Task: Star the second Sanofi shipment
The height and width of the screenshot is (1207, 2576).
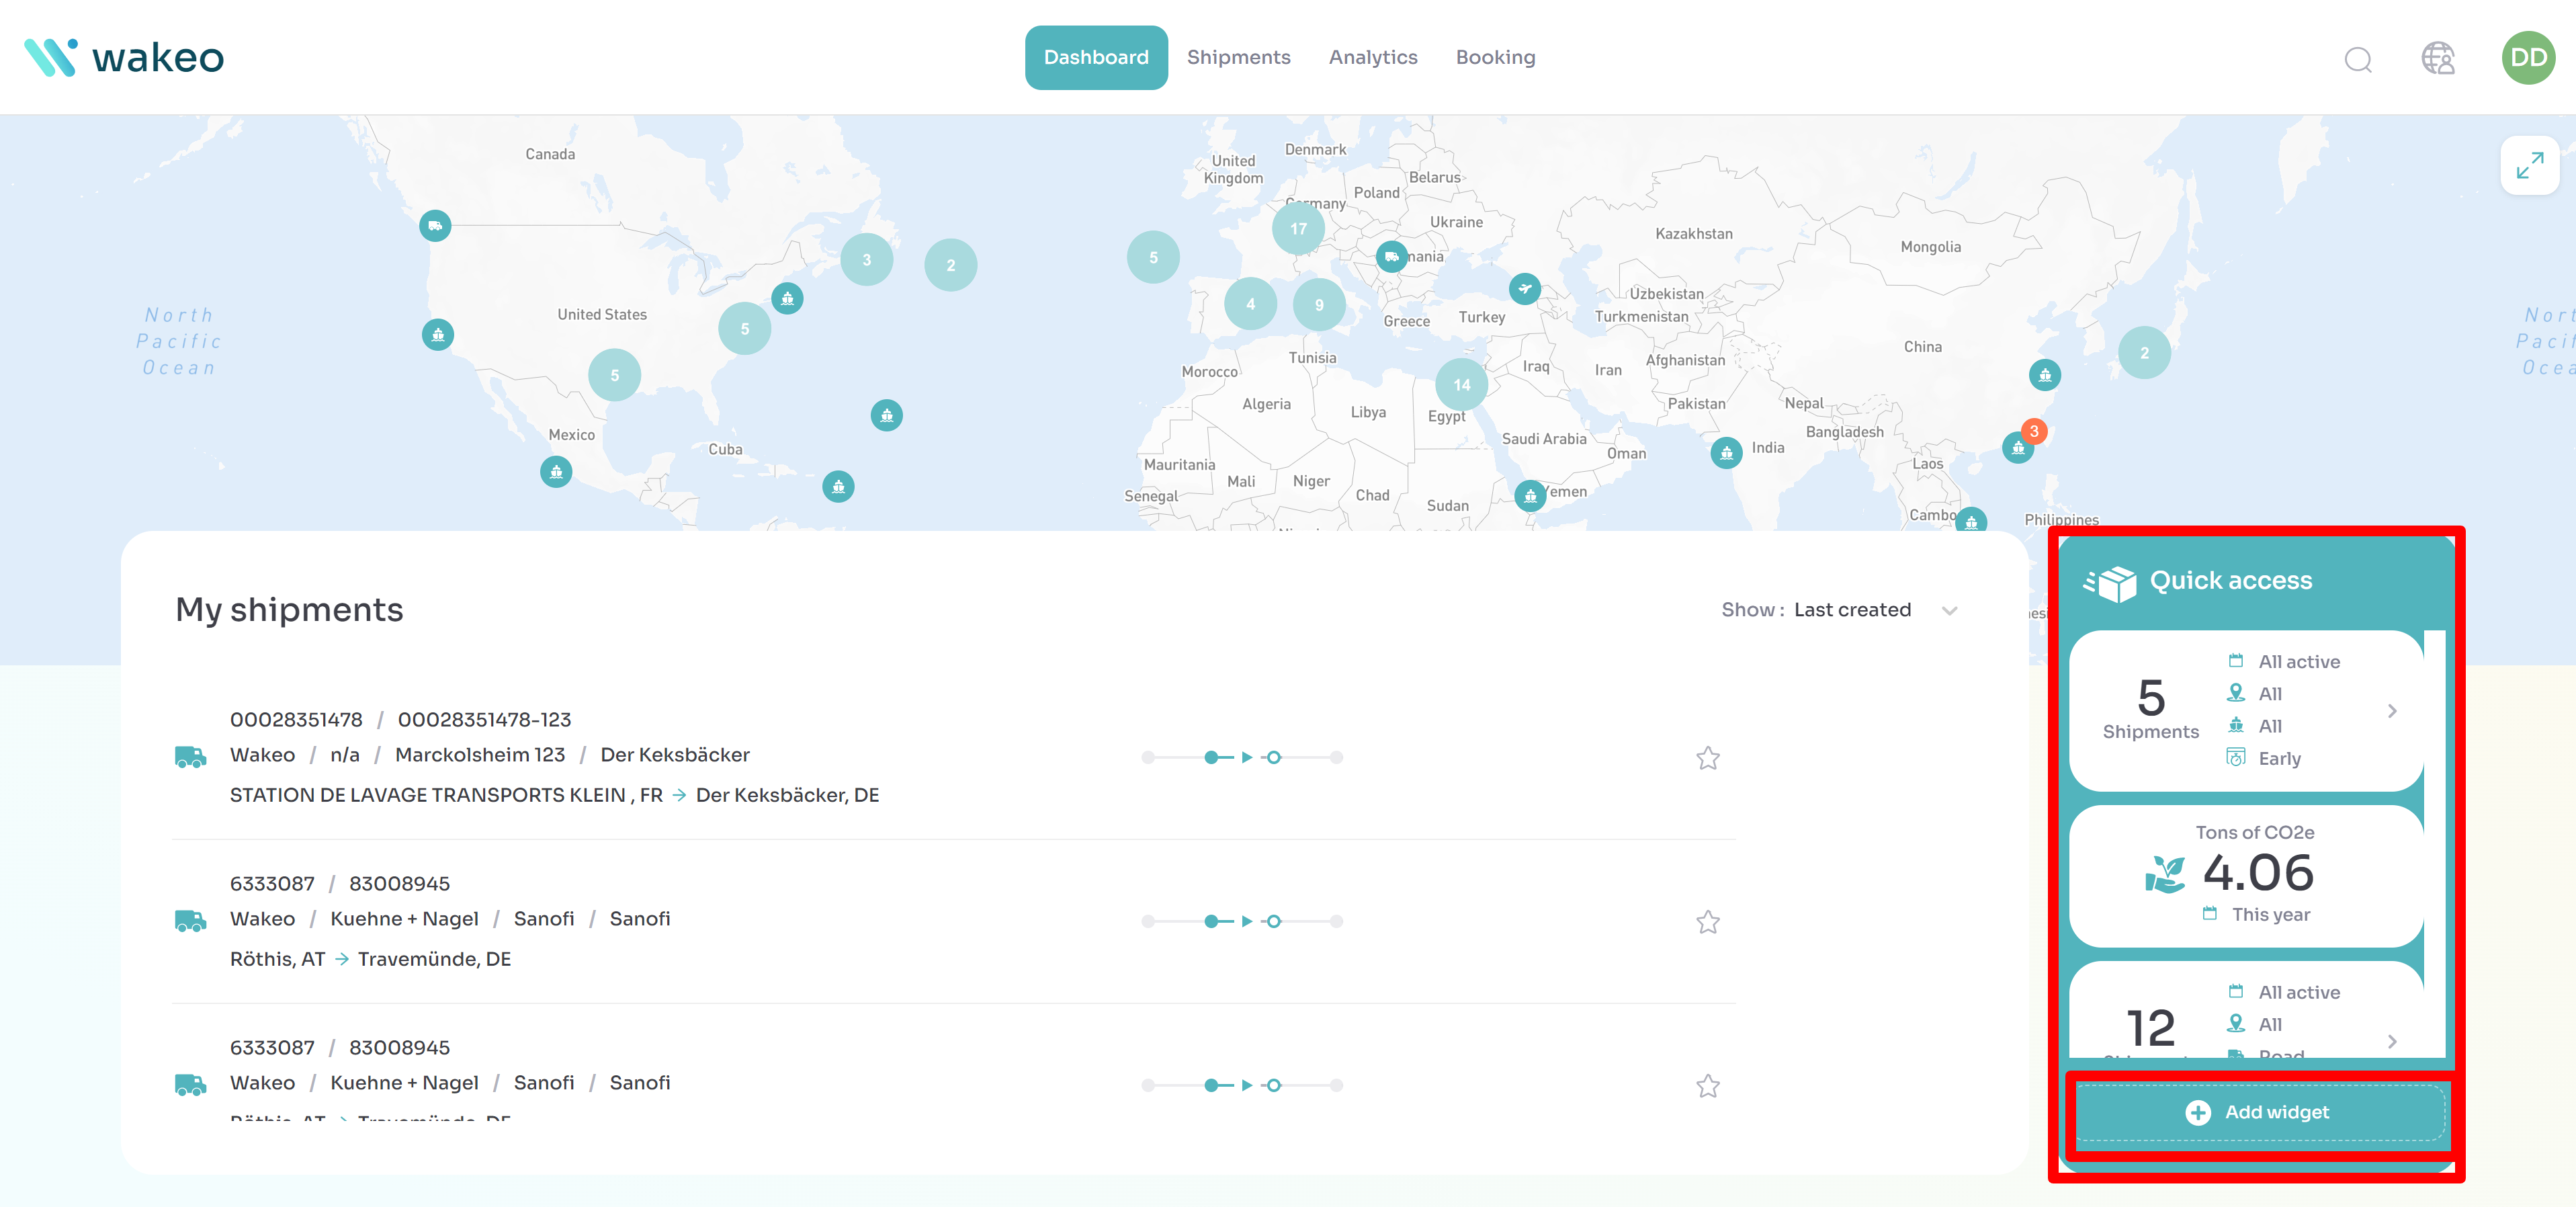Action: pos(1707,922)
